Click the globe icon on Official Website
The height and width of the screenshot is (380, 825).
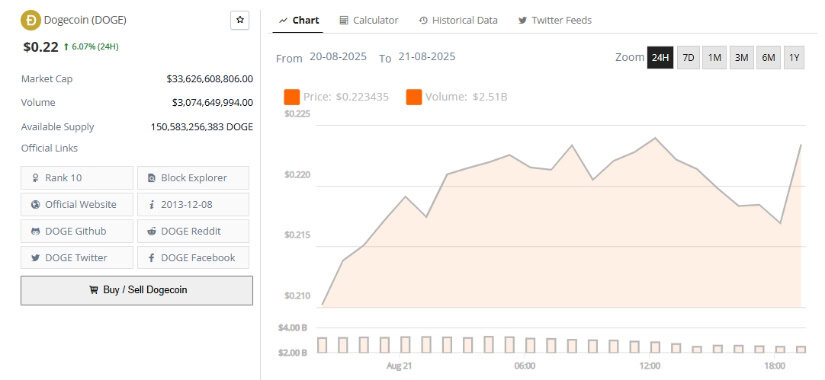[x=35, y=205]
